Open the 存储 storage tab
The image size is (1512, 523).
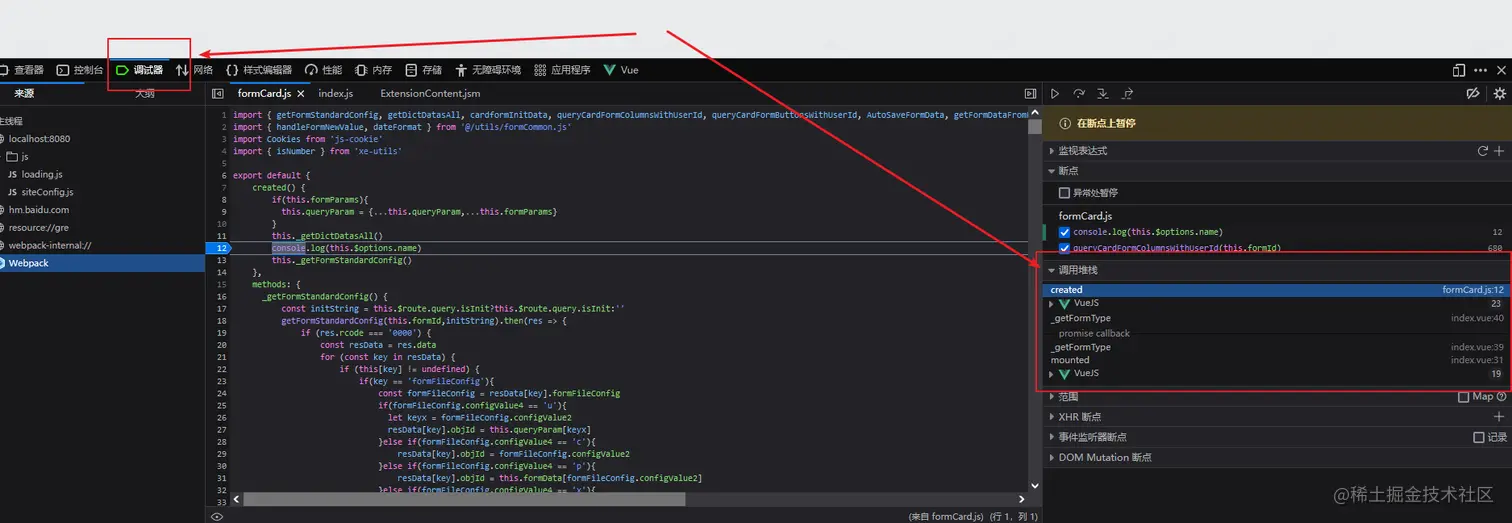point(424,70)
